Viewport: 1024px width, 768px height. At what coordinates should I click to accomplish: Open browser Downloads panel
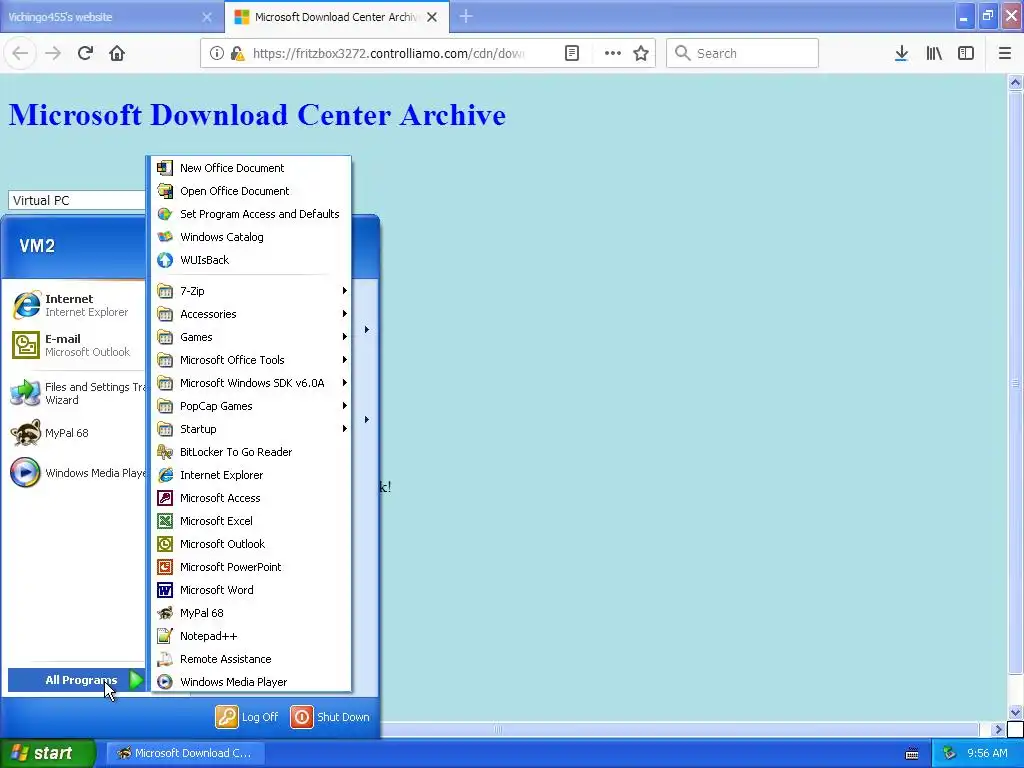[x=901, y=53]
